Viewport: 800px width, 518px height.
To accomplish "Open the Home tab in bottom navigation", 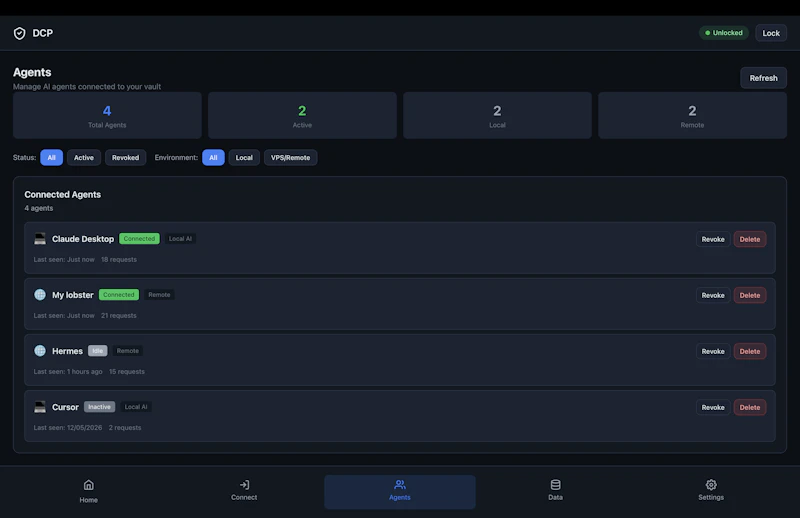I will pos(88,491).
